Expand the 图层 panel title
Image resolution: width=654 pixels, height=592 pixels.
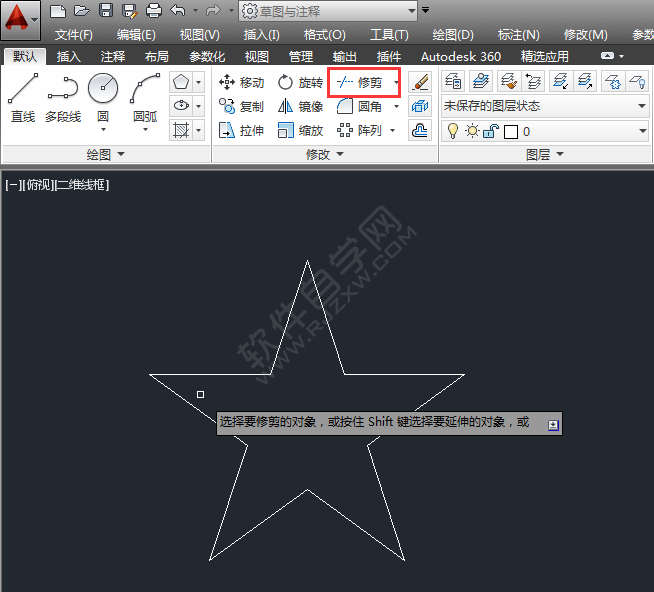point(545,154)
